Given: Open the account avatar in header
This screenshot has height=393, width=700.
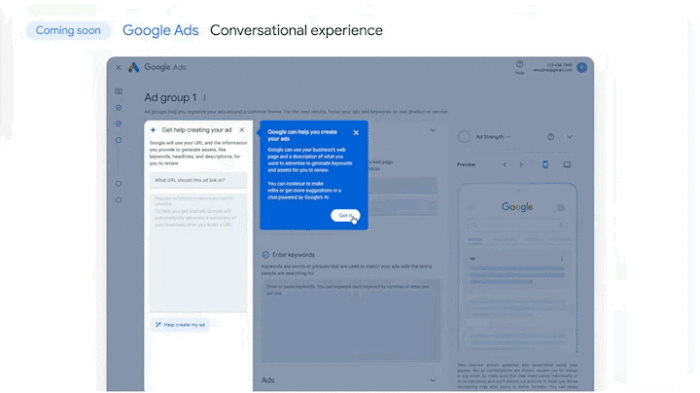Looking at the screenshot, I should pyautogui.click(x=582, y=67).
